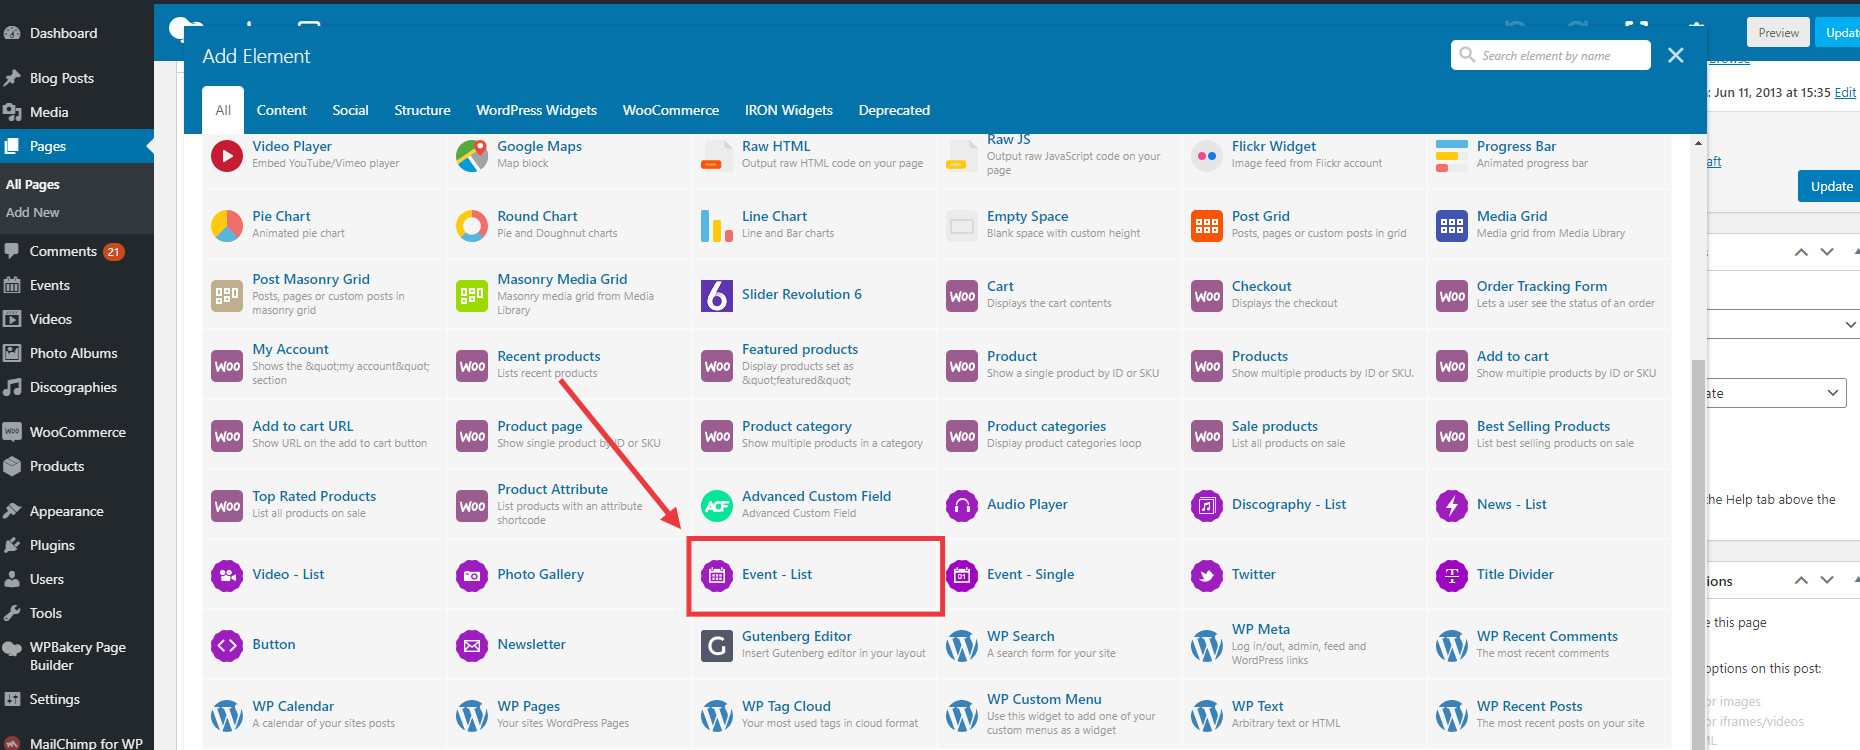The height and width of the screenshot is (750, 1860).
Task: Select the Gutenberg Editor icon
Action: [x=717, y=646]
